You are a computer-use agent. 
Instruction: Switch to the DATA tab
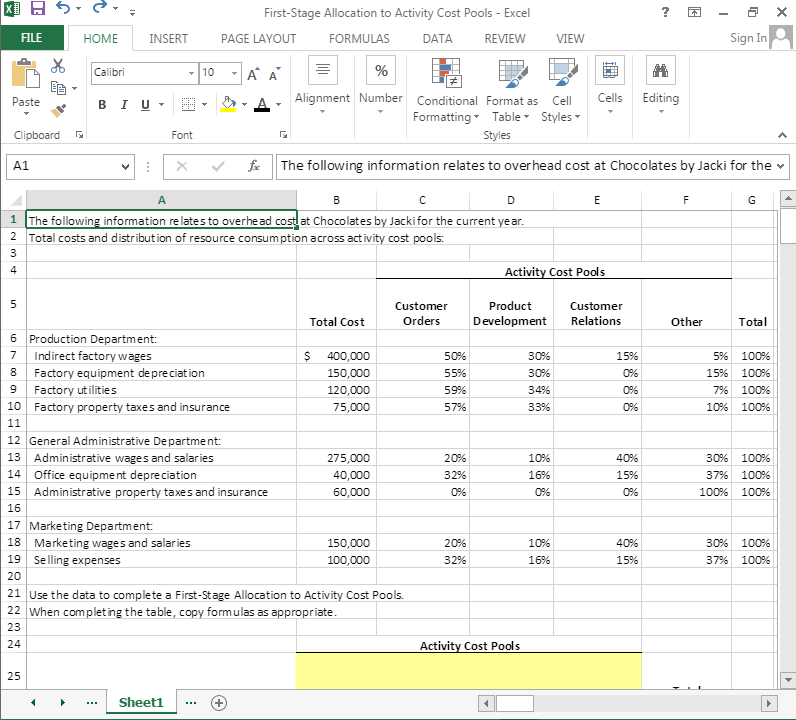(x=437, y=39)
